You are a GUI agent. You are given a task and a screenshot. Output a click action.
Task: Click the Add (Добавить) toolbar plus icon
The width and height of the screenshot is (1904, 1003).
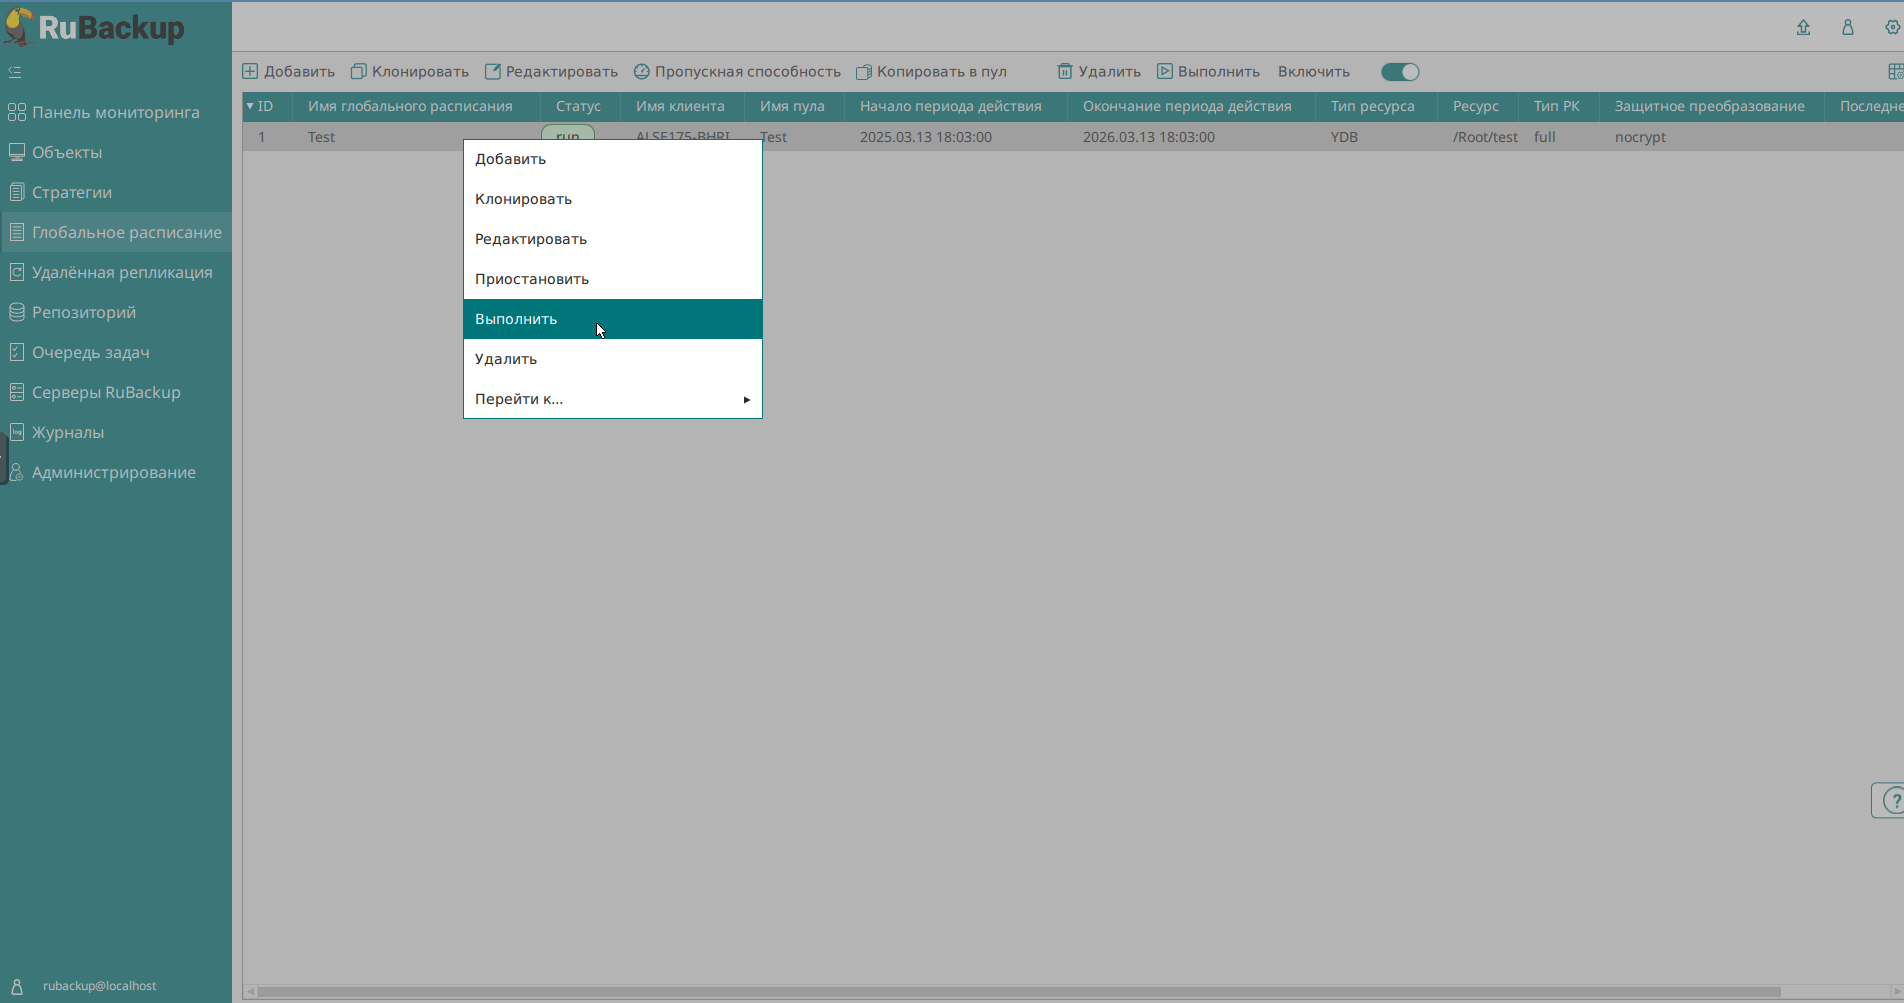[250, 72]
